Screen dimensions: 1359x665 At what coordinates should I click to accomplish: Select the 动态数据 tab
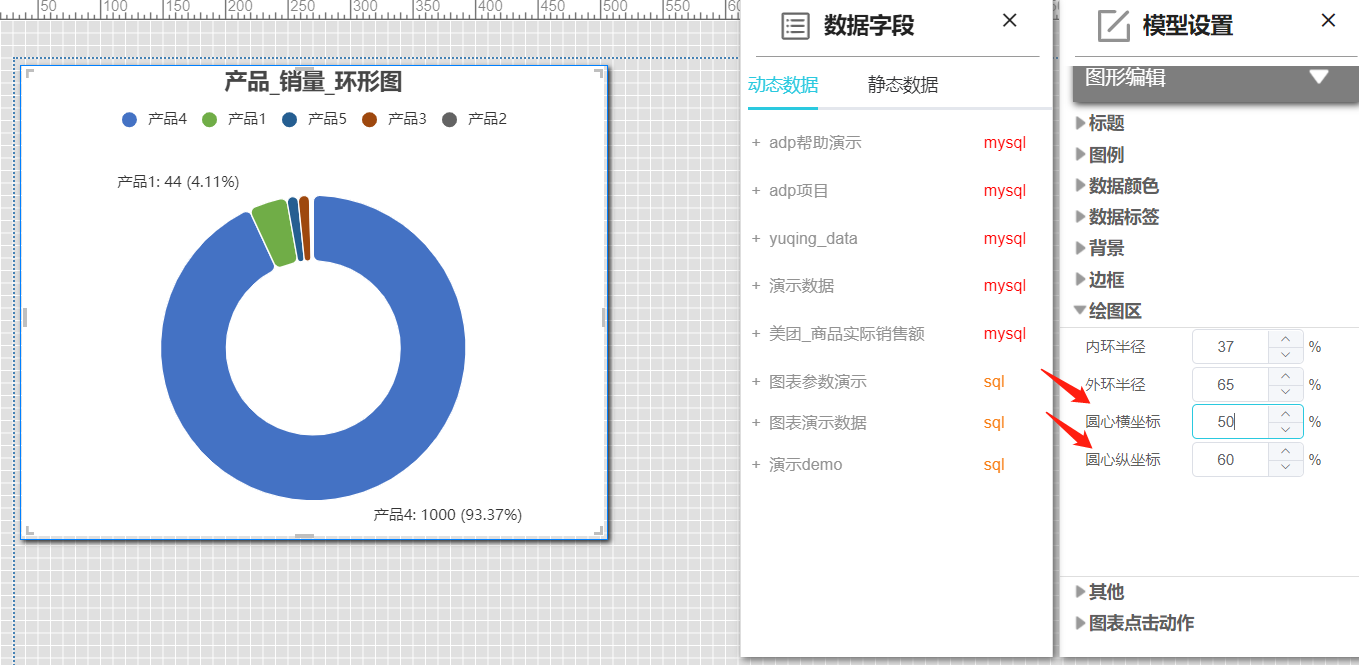point(782,85)
